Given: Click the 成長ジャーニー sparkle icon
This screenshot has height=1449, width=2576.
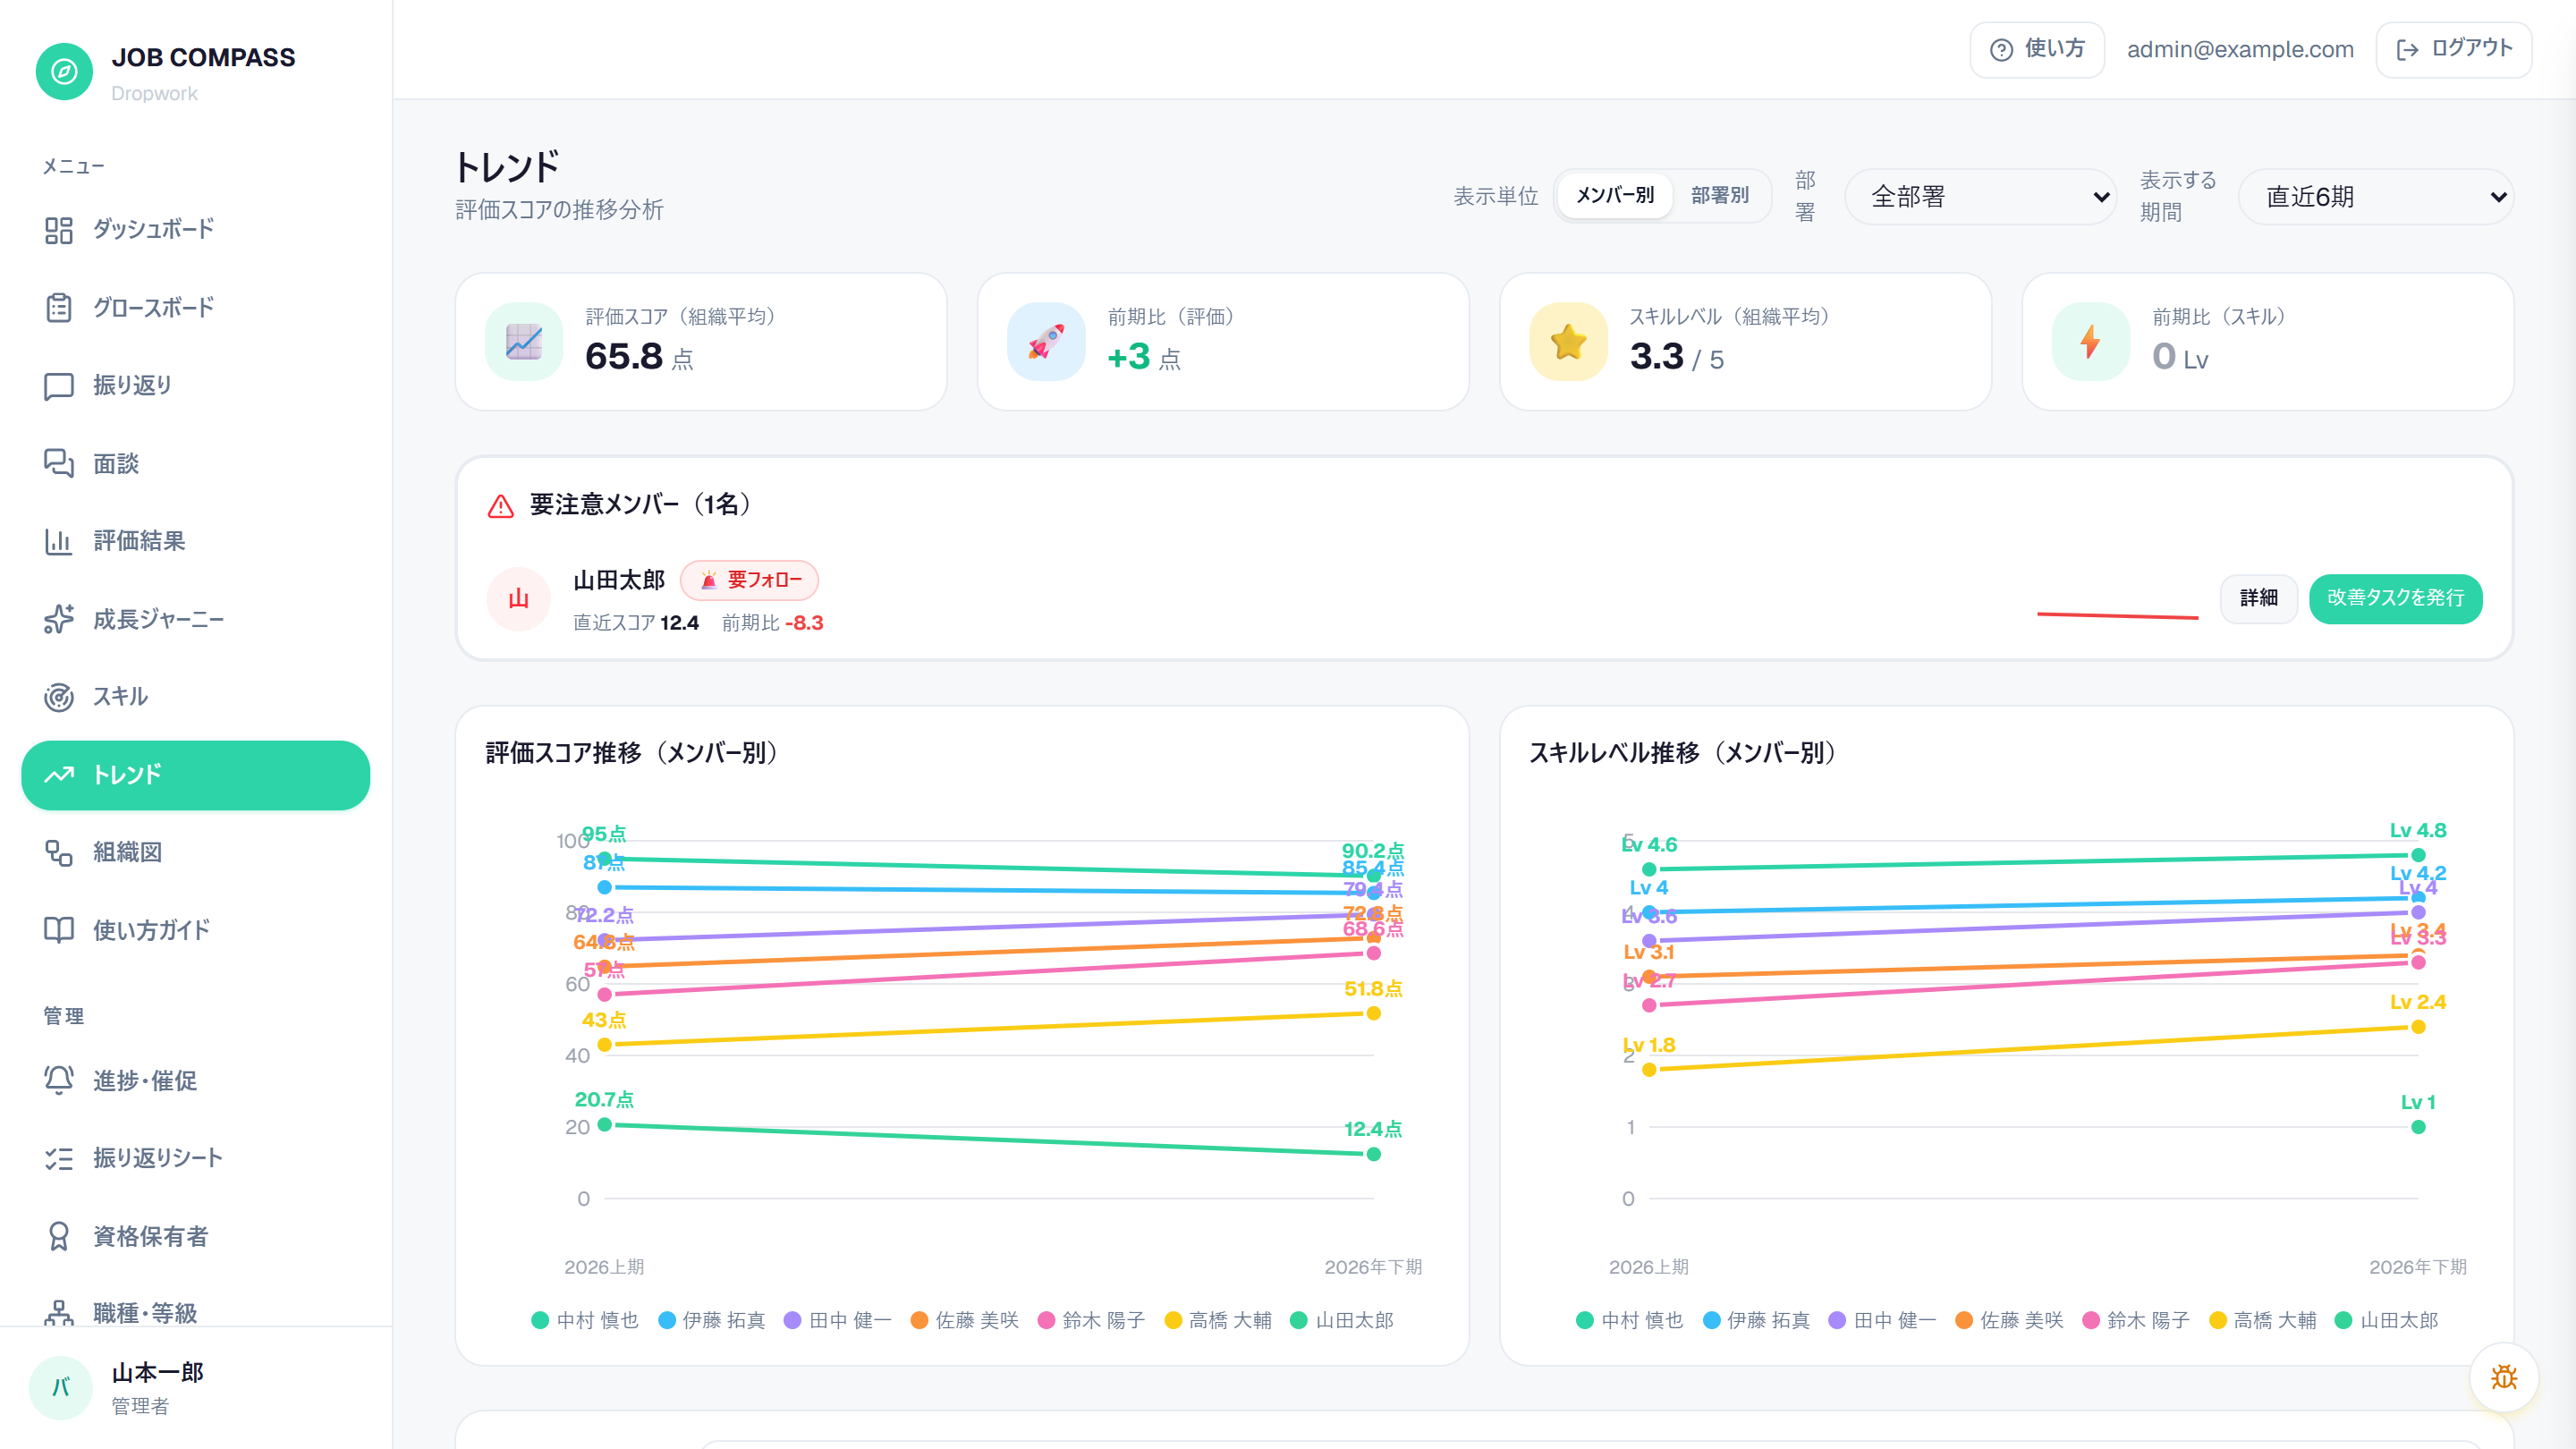Looking at the screenshot, I should pyautogui.click(x=59, y=619).
